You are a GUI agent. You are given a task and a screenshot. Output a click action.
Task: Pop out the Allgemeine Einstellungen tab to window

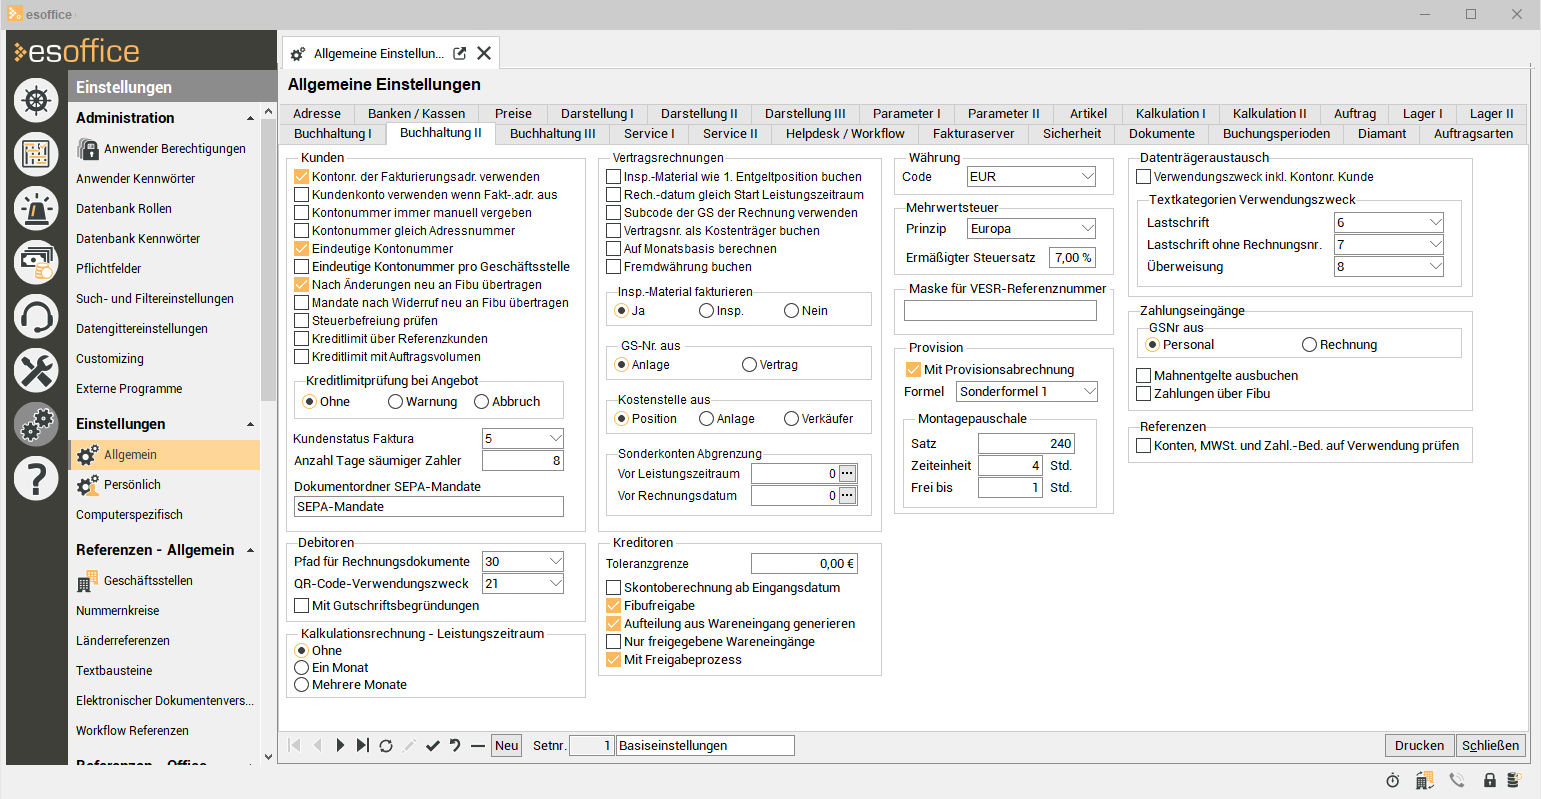459,53
